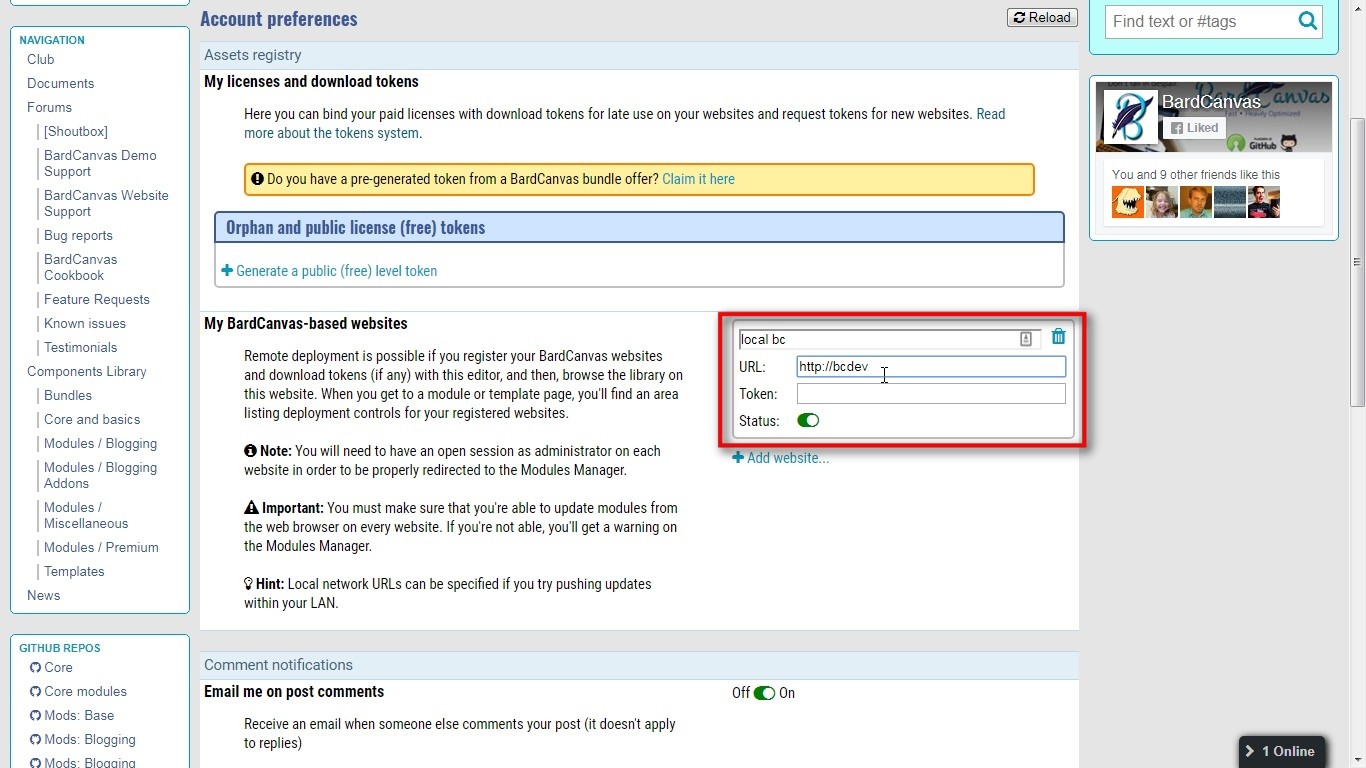The width and height of the screenshot is (1366, 768).
Task: Open the Add website link
Action: (781, 458)
